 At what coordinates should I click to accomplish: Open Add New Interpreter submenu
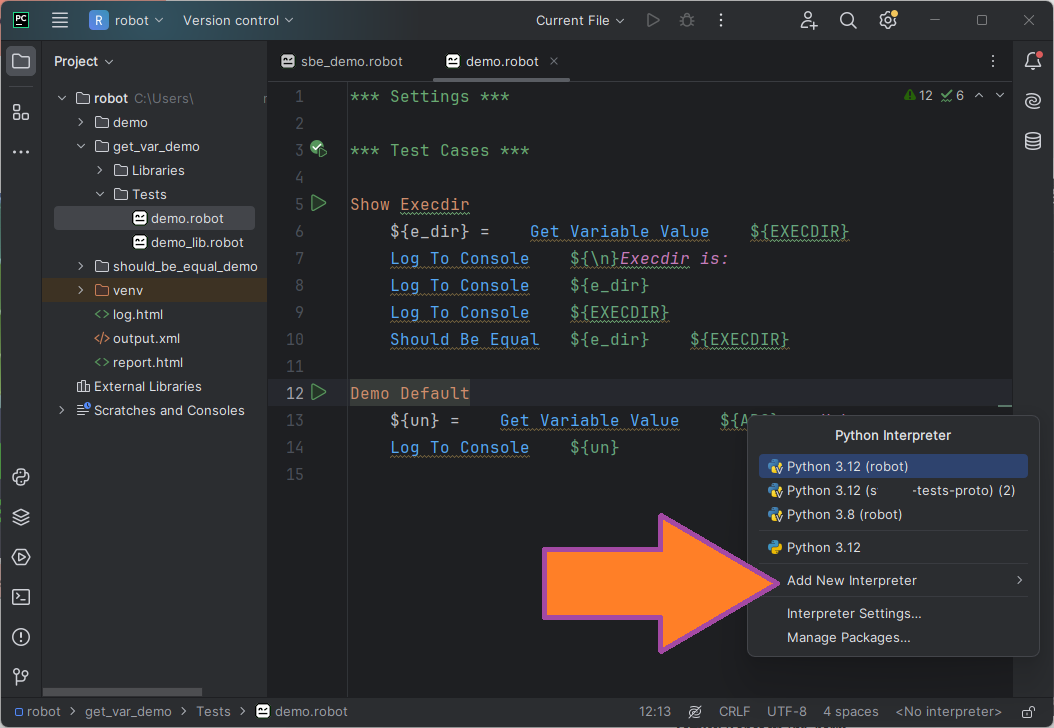[x=893, y=581]
